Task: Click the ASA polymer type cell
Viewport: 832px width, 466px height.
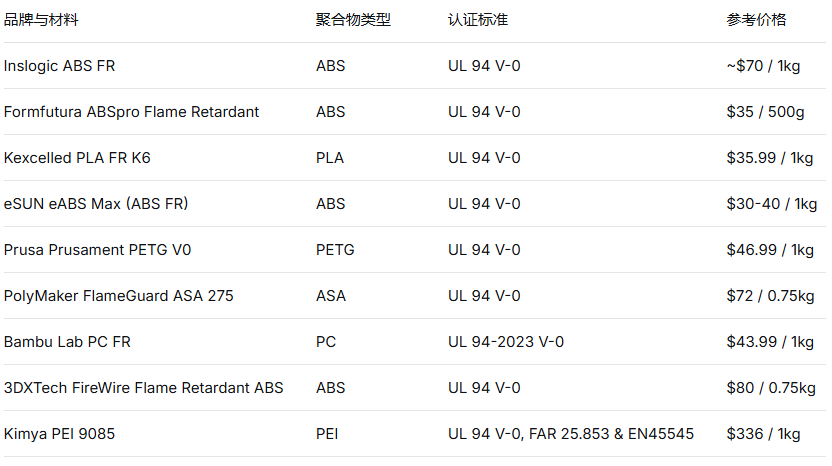Action: [331, 296]
